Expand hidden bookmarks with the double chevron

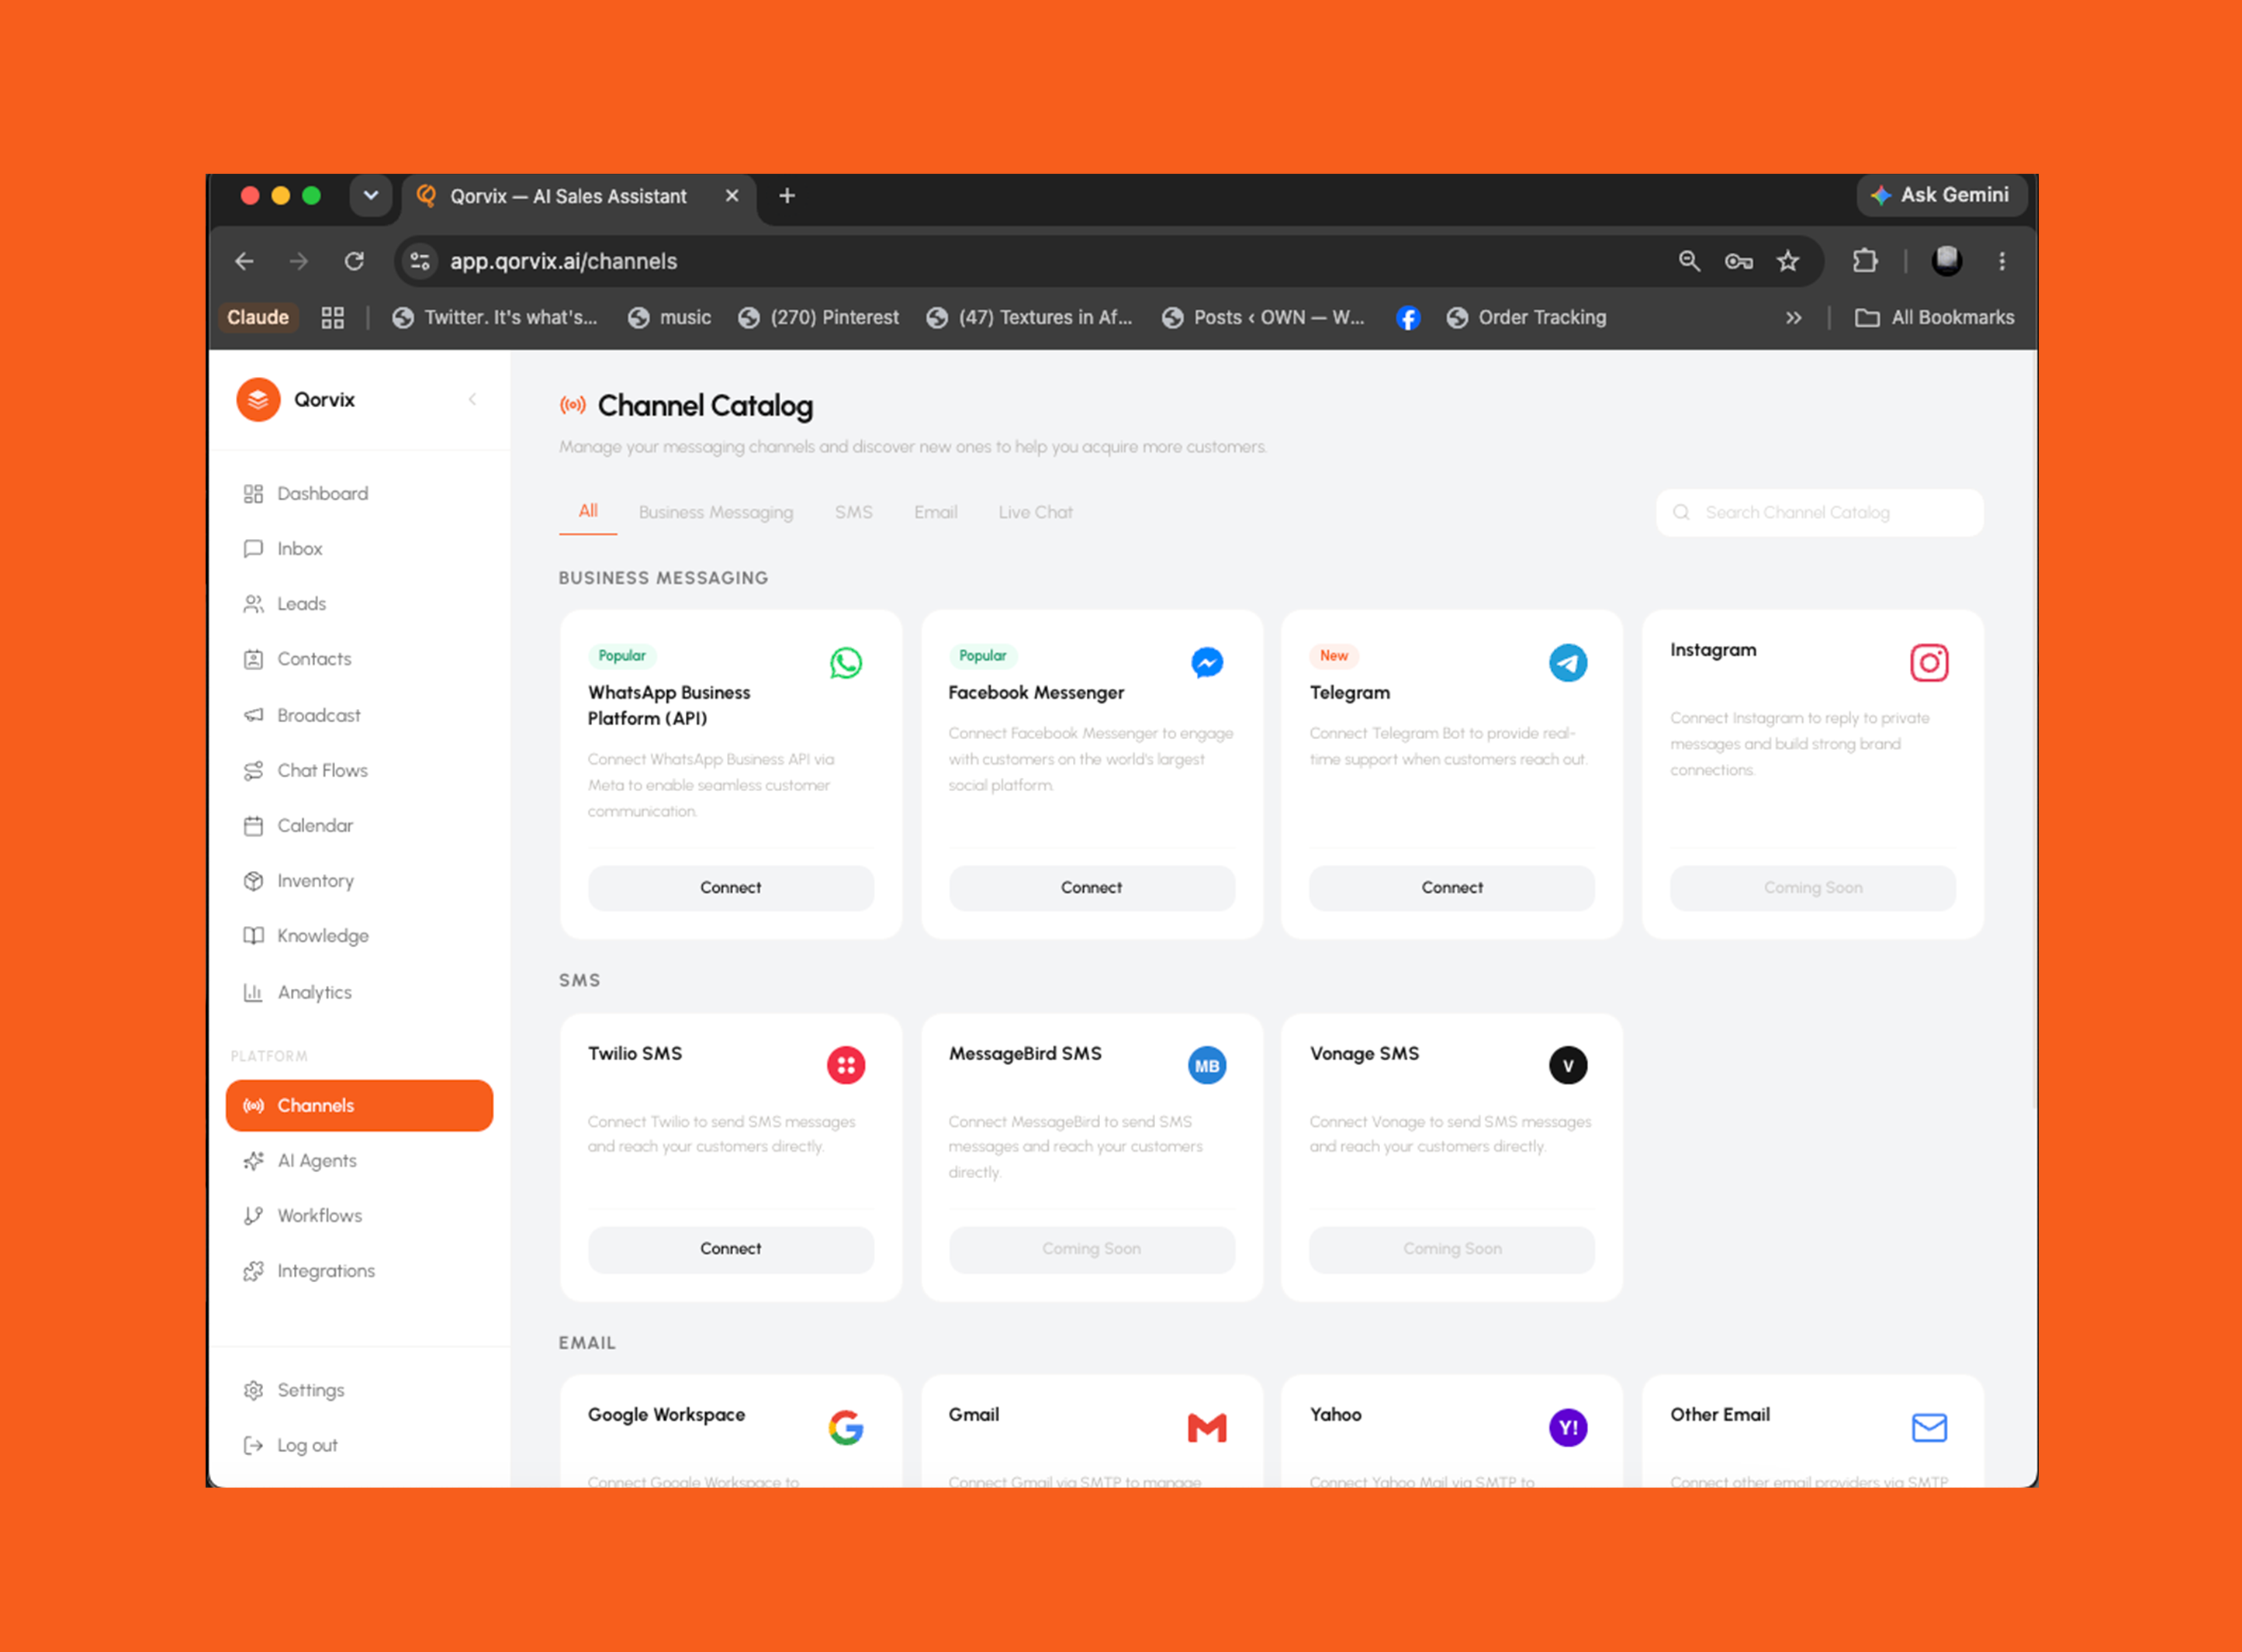[1794, 318]
